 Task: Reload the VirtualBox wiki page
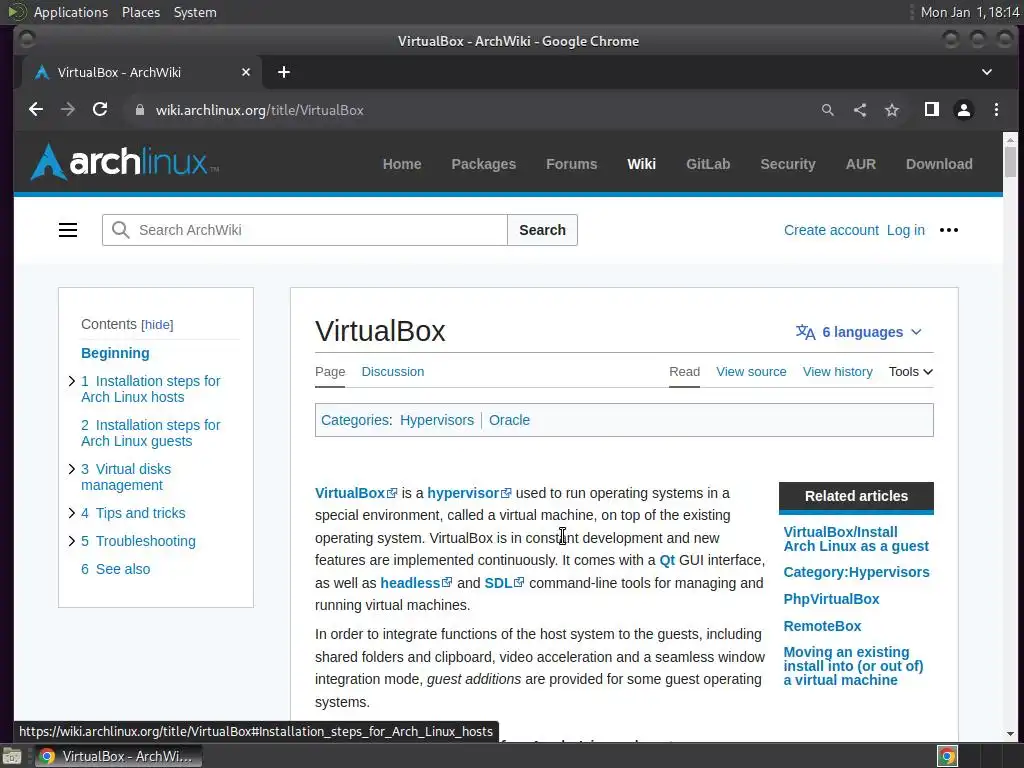point(100,110)
